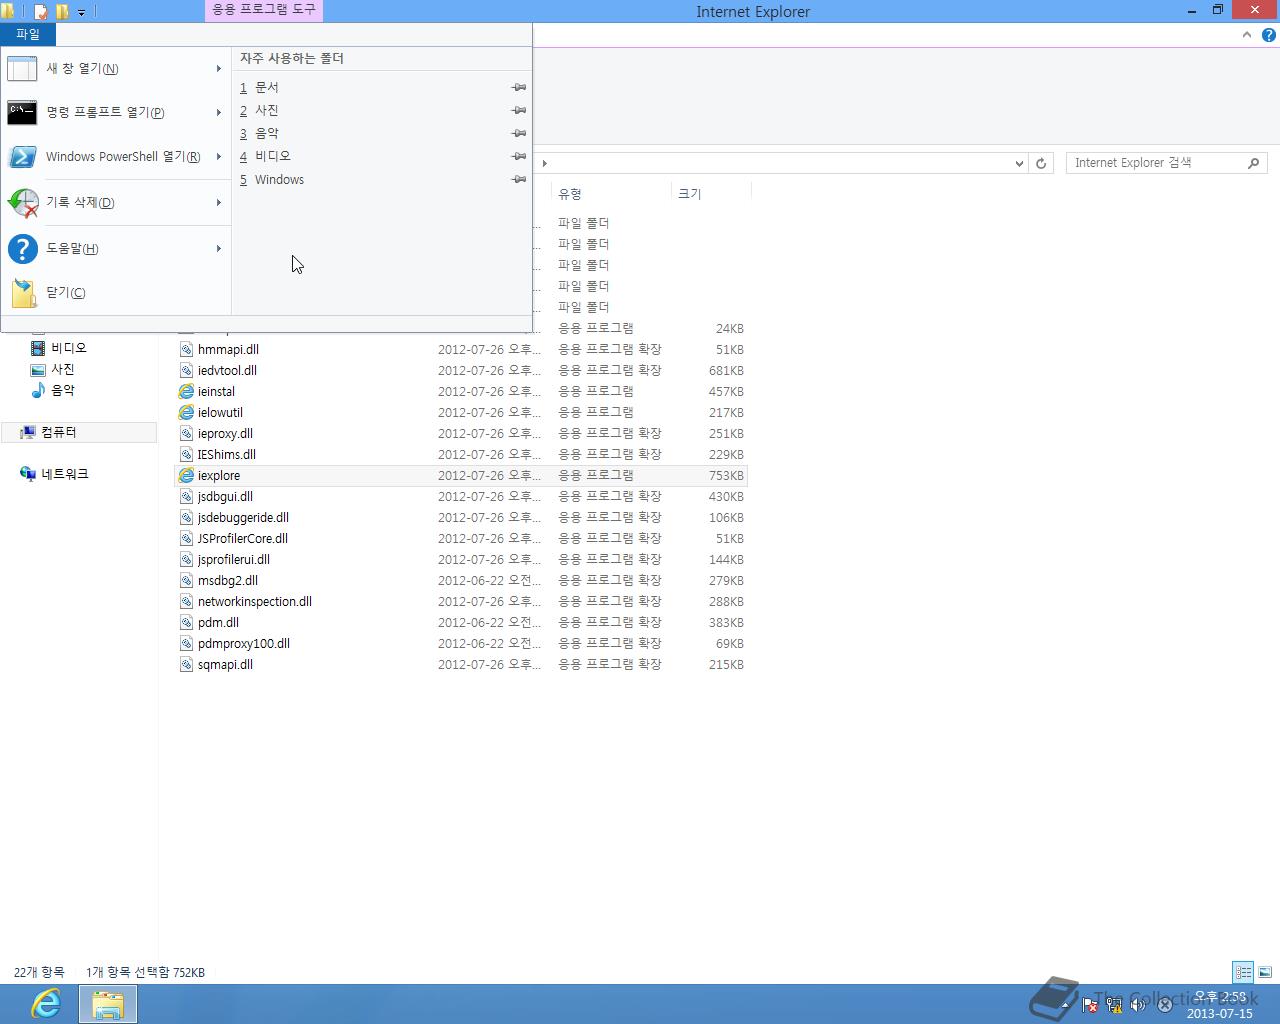Image resolution: width=1280 pixels, height=1024 pixels.
Task: Select 네트워크 in navigation pane
Action: (x=54, y=474)
